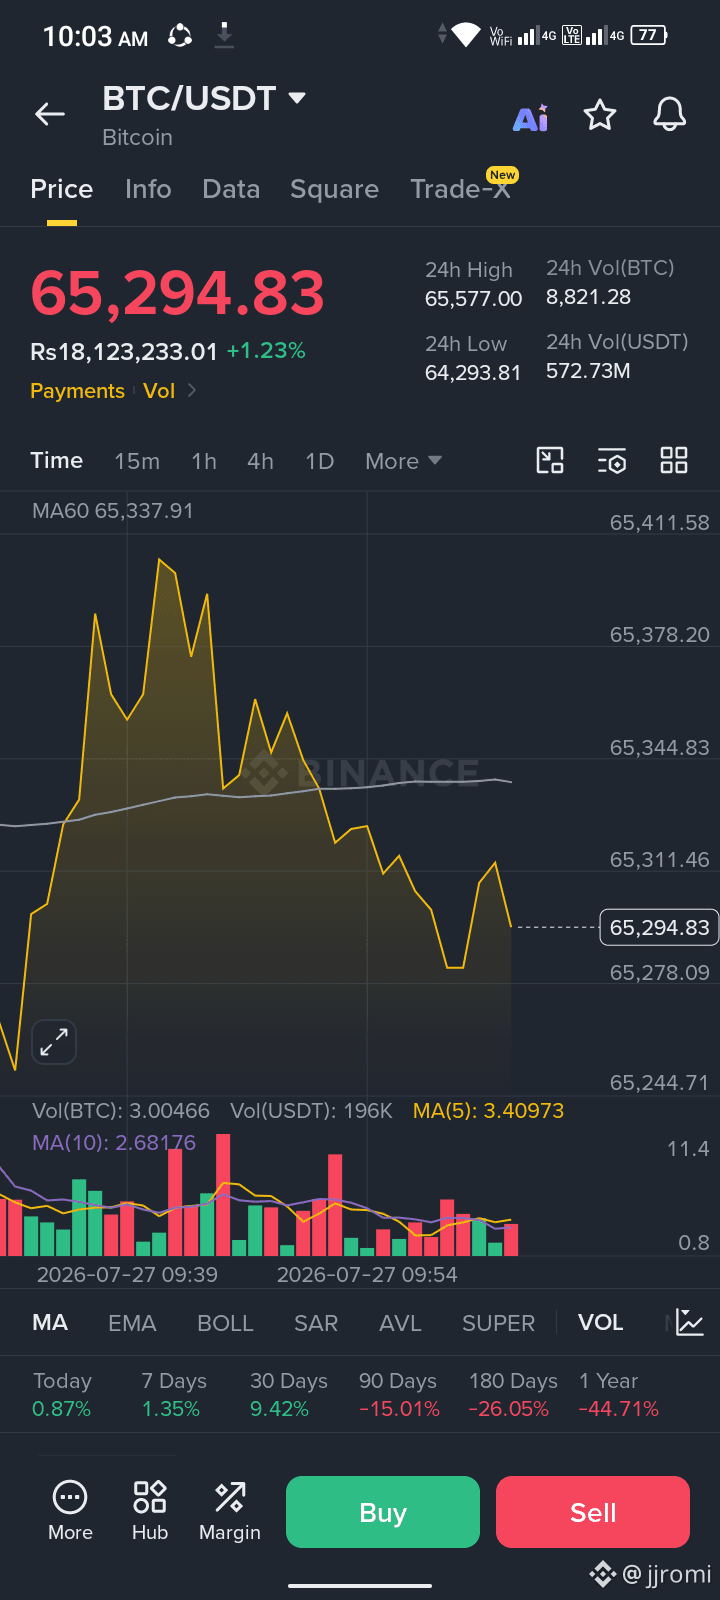This screenshot has height=1600, width=720.
Task: Tap the current price tag 65,294.83 on chart
Action: pos(659,927)
